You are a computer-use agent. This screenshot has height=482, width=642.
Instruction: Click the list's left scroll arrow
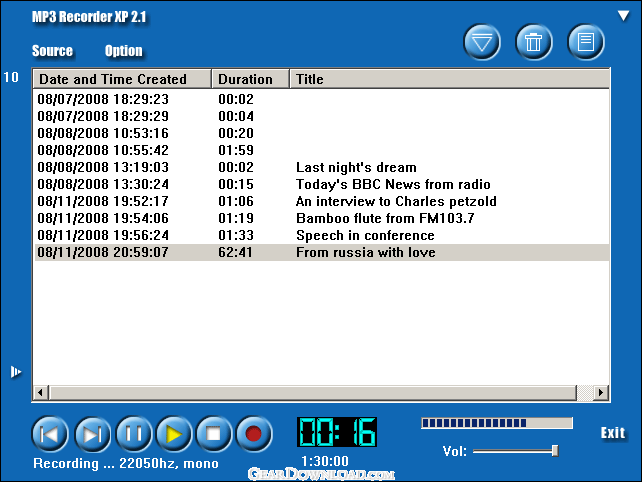[41, 392]
